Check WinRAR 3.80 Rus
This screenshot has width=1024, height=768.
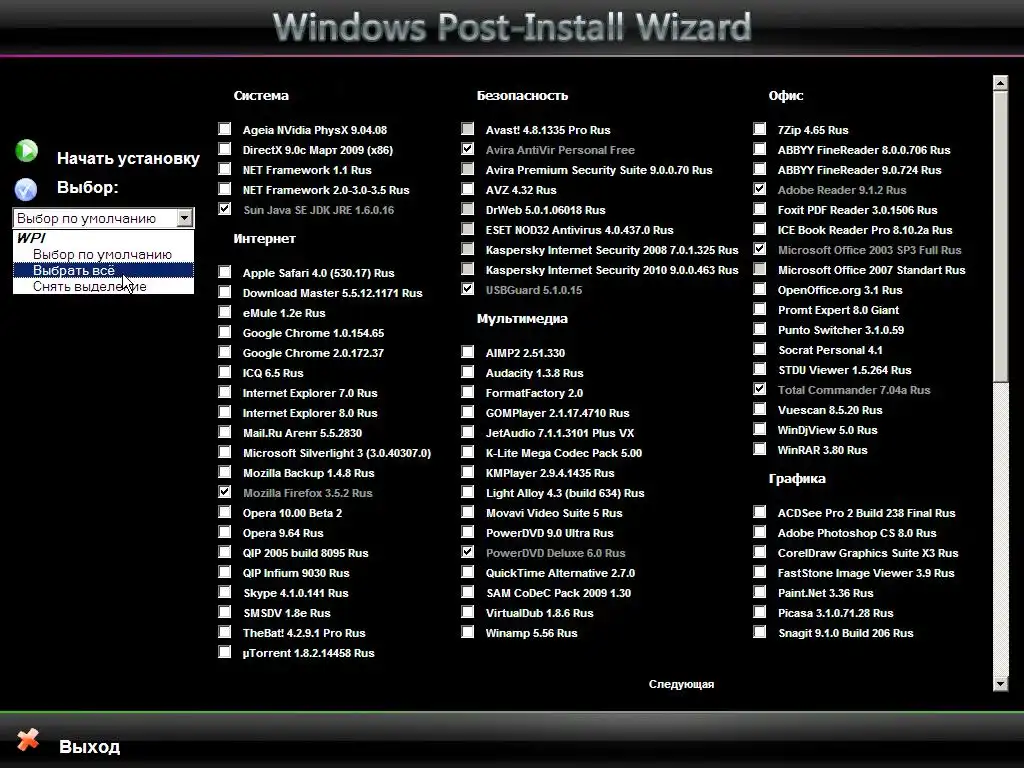760,449
